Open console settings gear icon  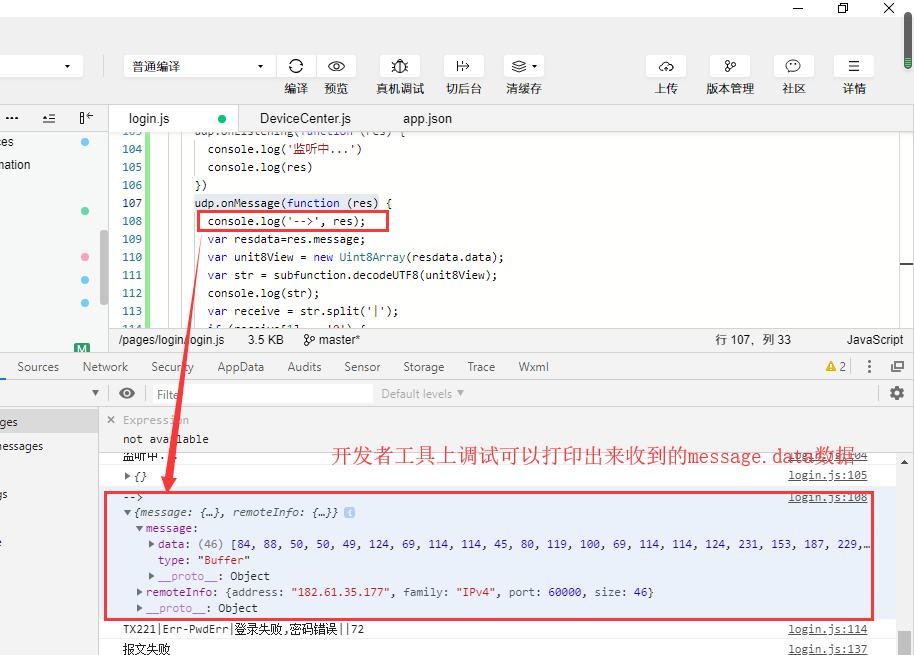click(x=897, y=393)
